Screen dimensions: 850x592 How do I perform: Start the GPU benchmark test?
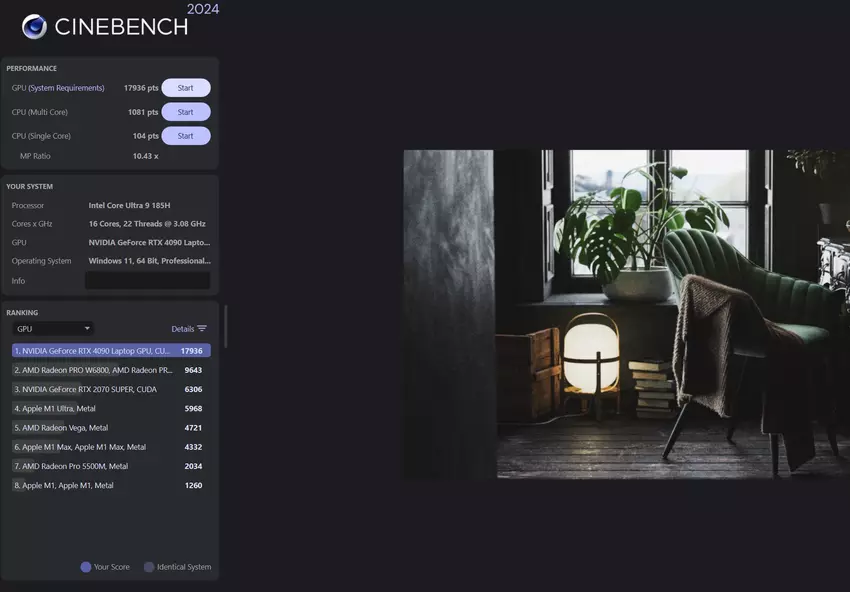[x=186, y=88]
